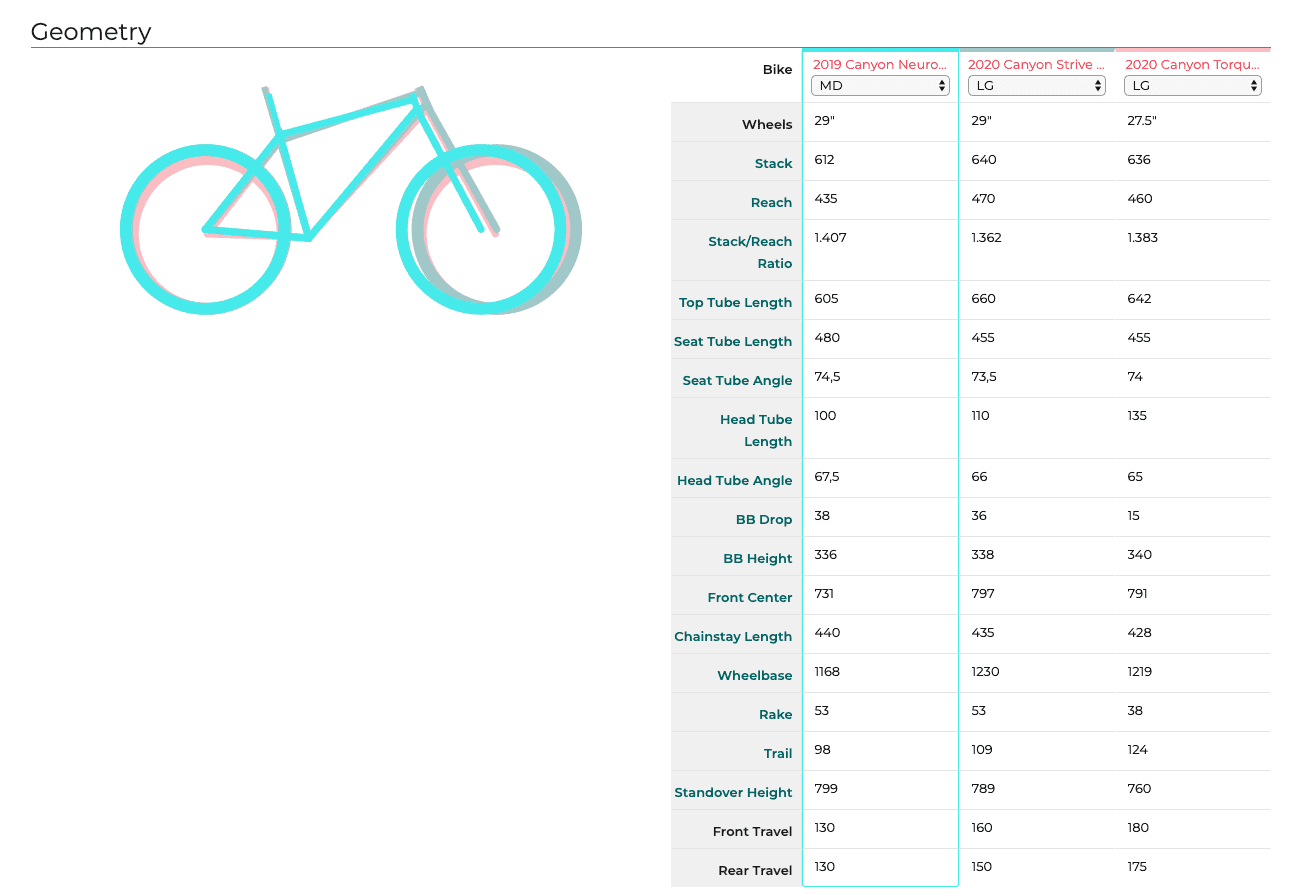
Task: Click the Rear Travel row label
Action: pos(755,871)
